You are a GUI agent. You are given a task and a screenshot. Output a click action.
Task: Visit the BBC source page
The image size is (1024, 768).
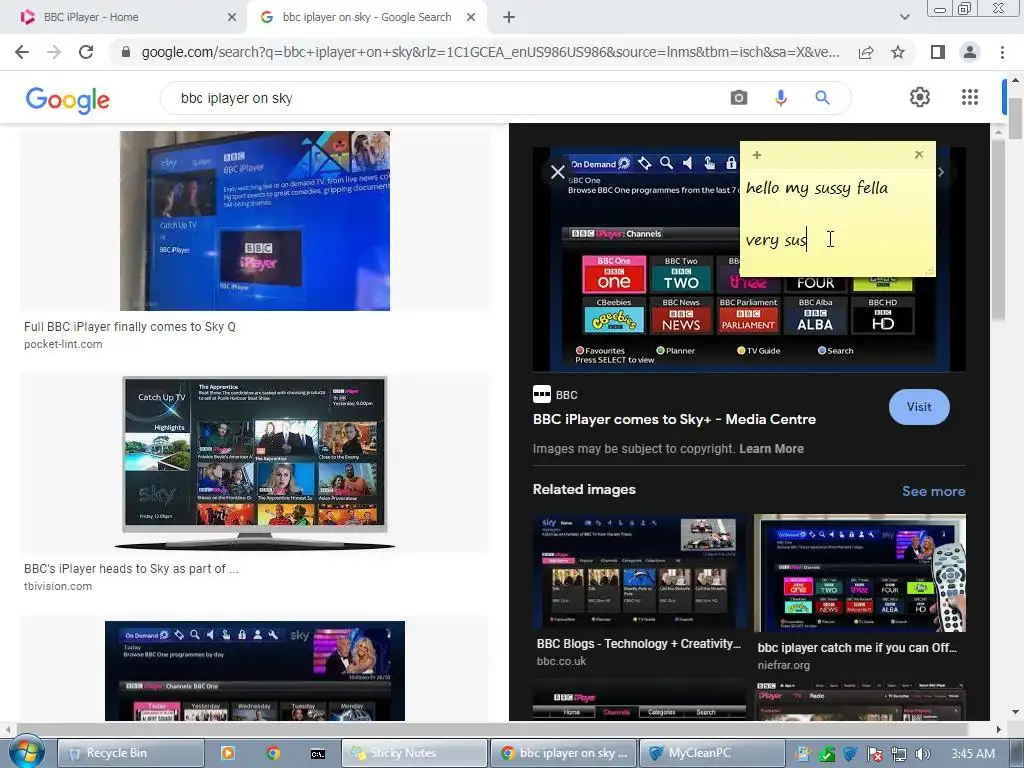[919, 407]
